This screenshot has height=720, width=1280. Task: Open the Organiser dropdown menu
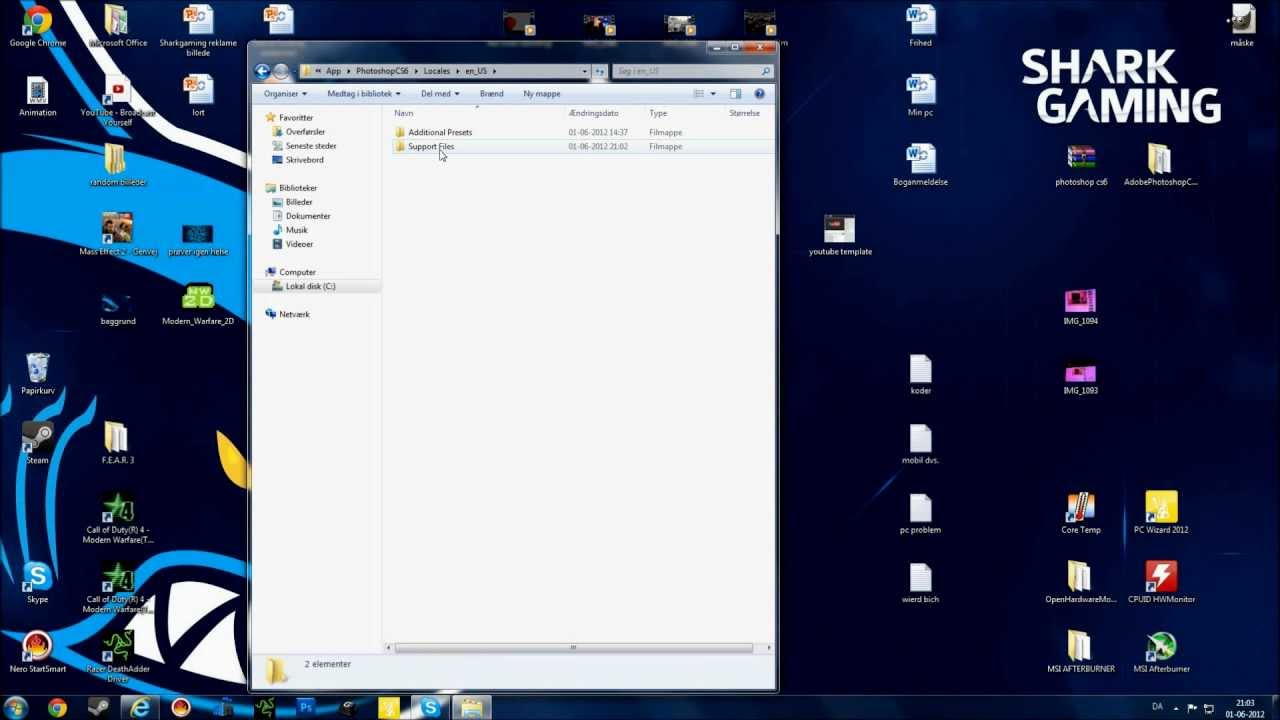click(x=285, y=94)
